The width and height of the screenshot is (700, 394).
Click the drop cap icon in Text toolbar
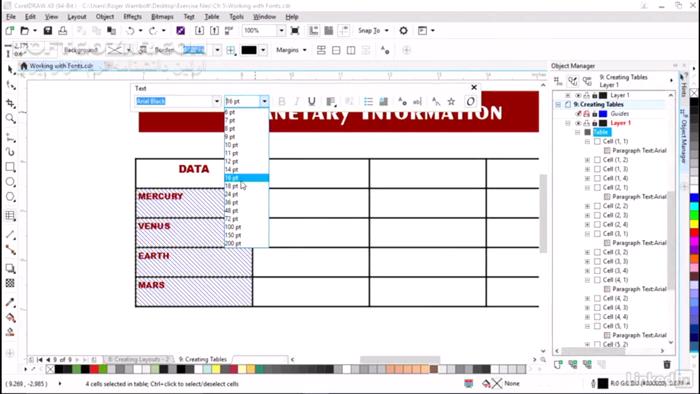point(383,101)
